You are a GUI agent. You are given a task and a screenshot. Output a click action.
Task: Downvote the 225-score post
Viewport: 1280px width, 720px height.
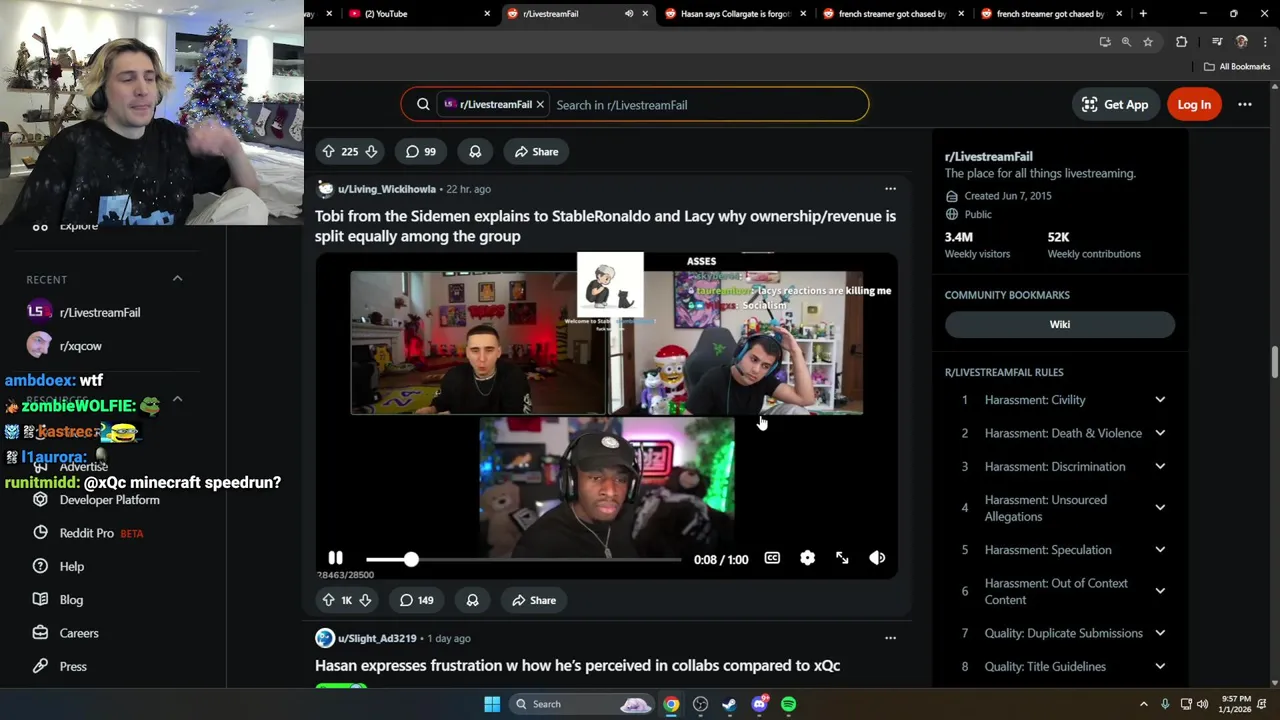[371, 152]
